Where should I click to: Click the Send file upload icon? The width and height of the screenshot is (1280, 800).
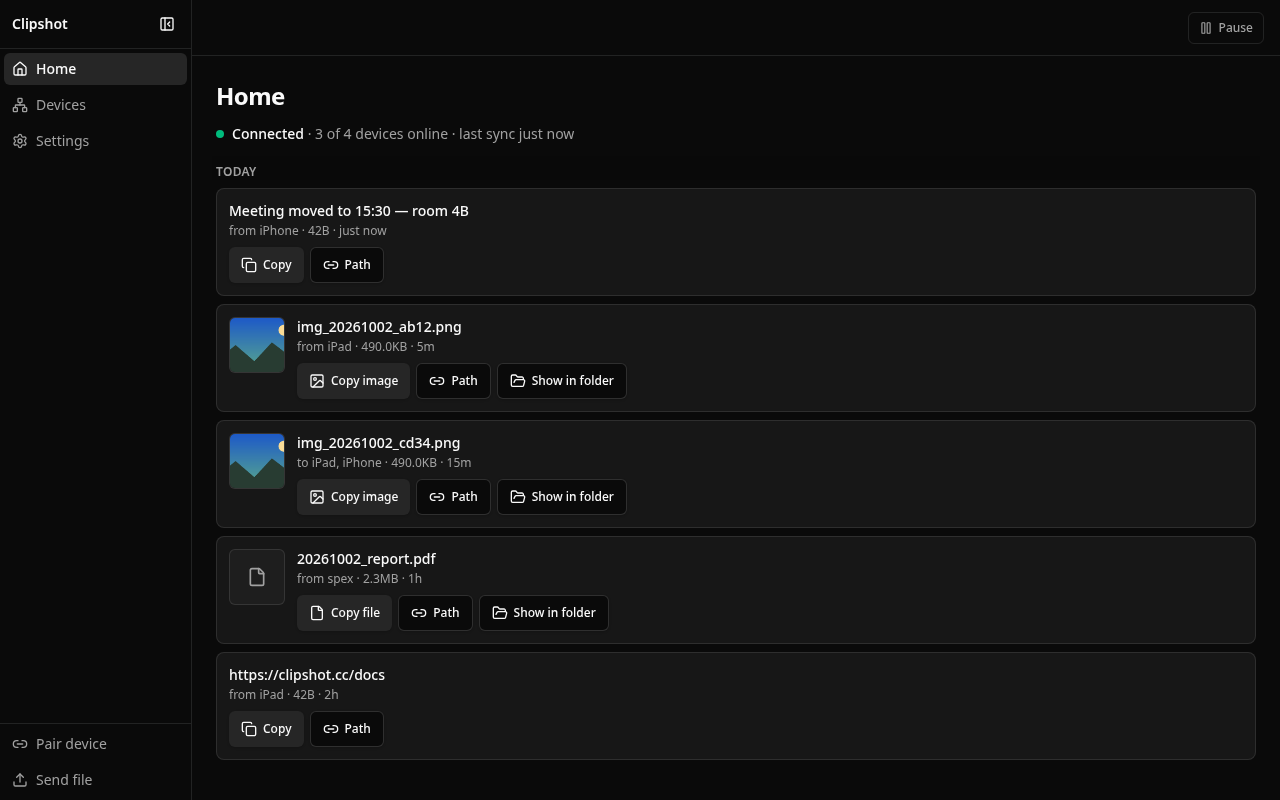click(20, 780)
